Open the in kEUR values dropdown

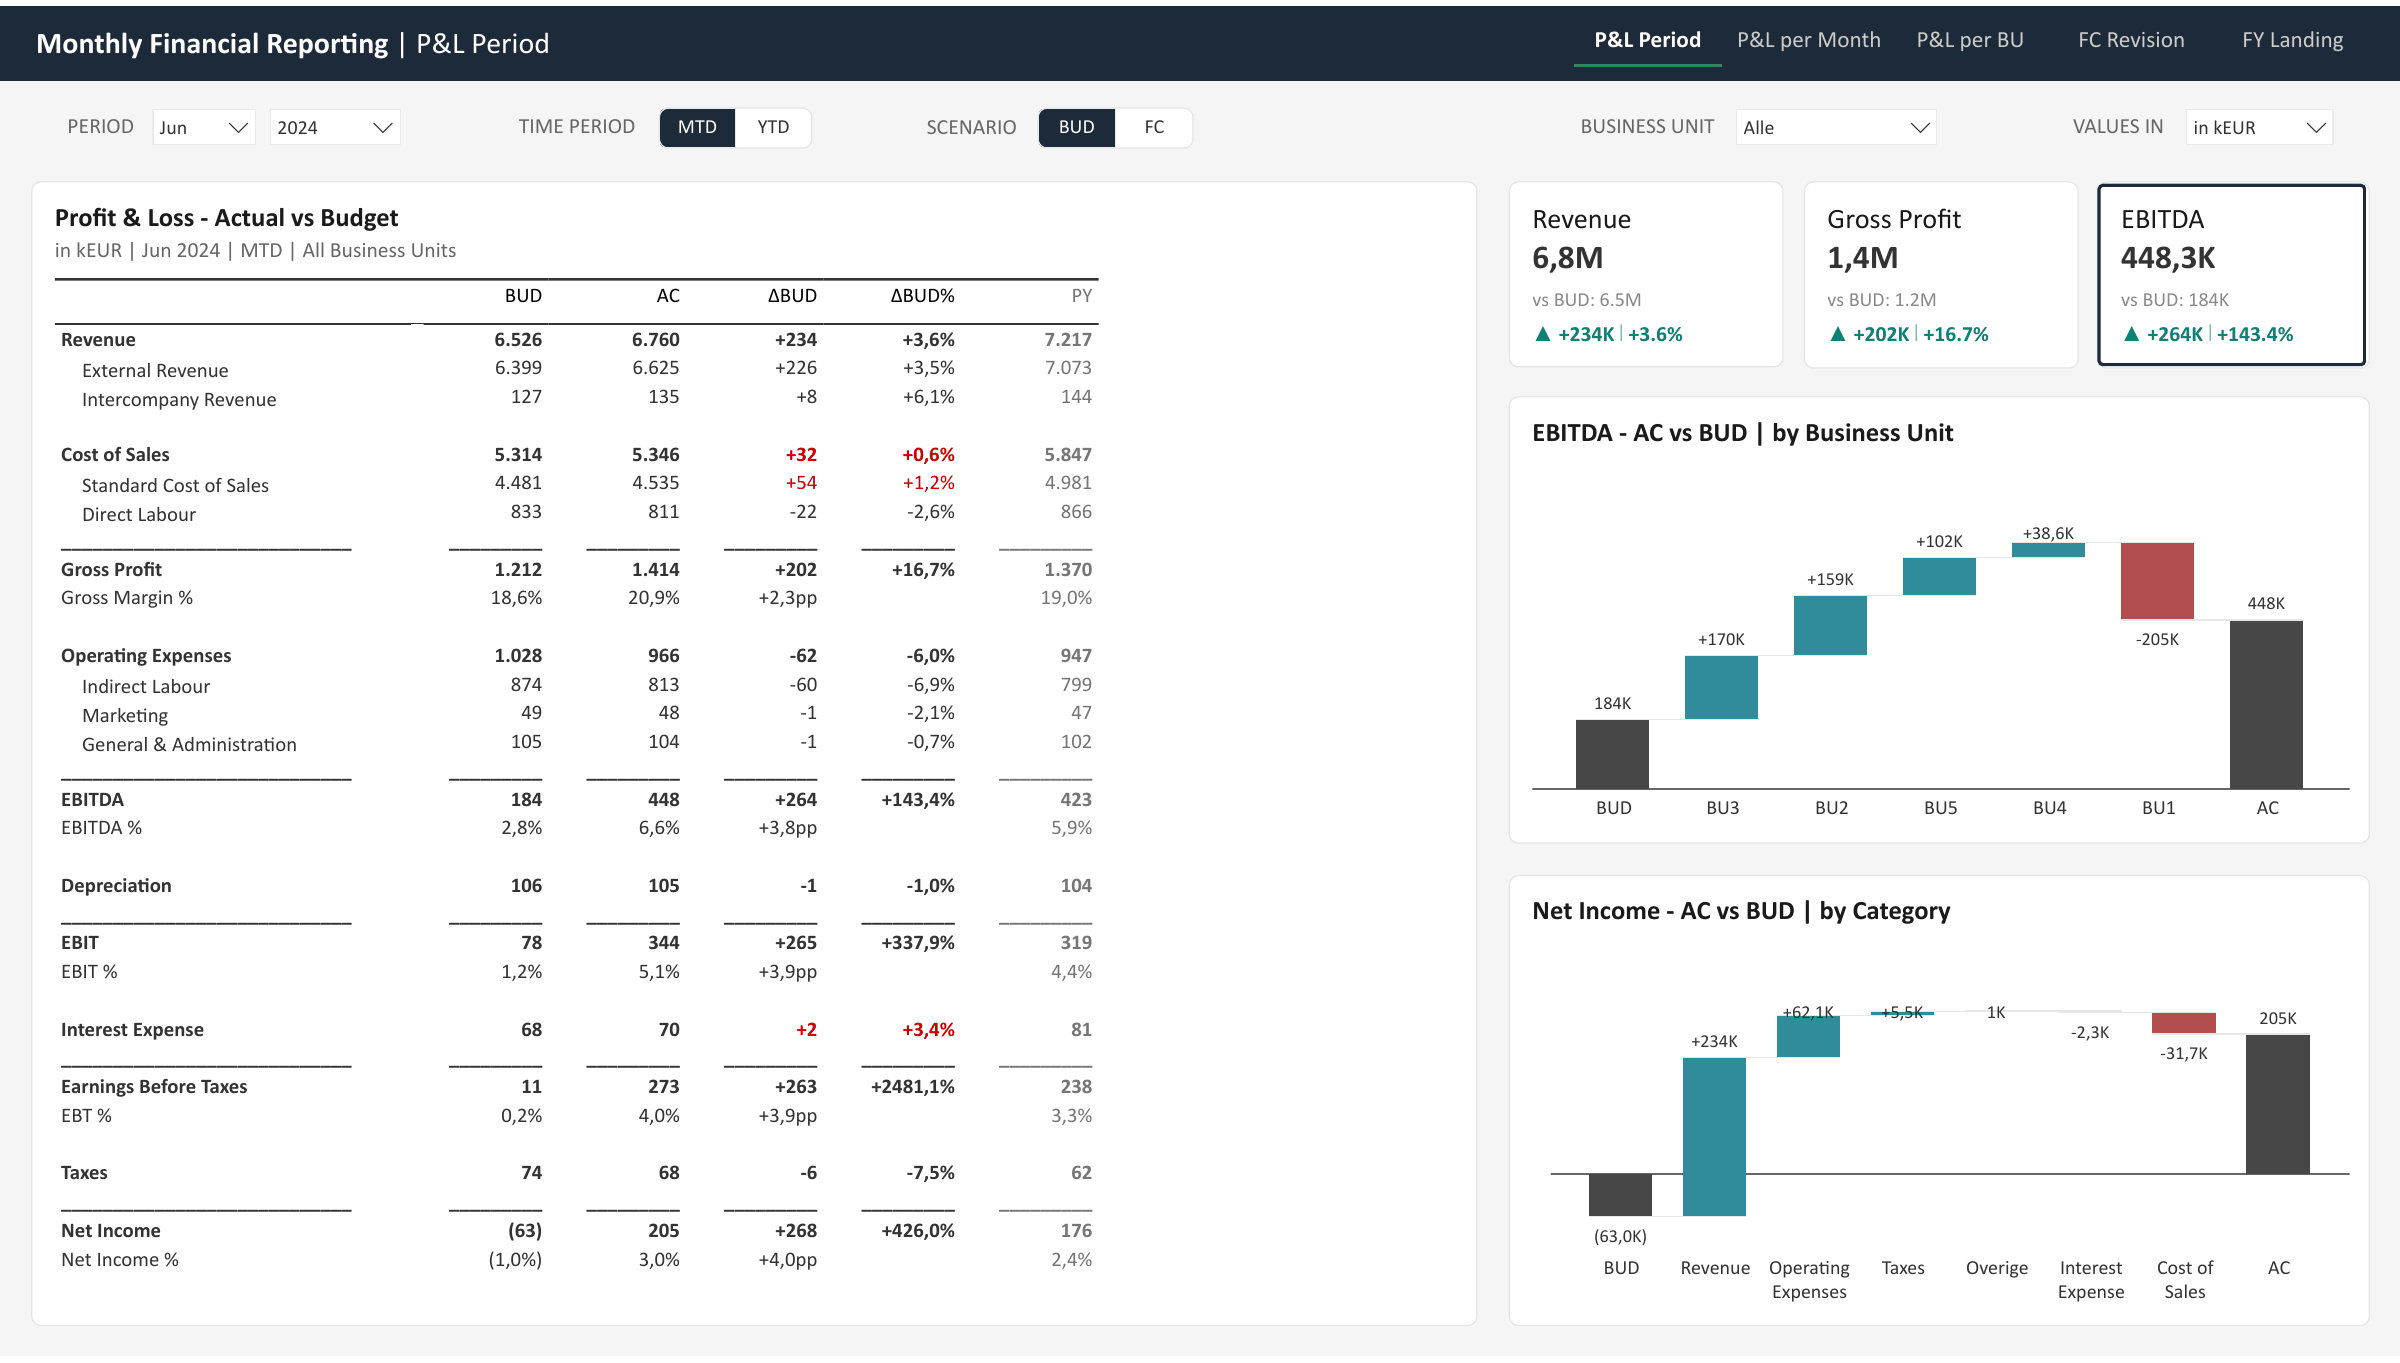[x=2259, y=127]
